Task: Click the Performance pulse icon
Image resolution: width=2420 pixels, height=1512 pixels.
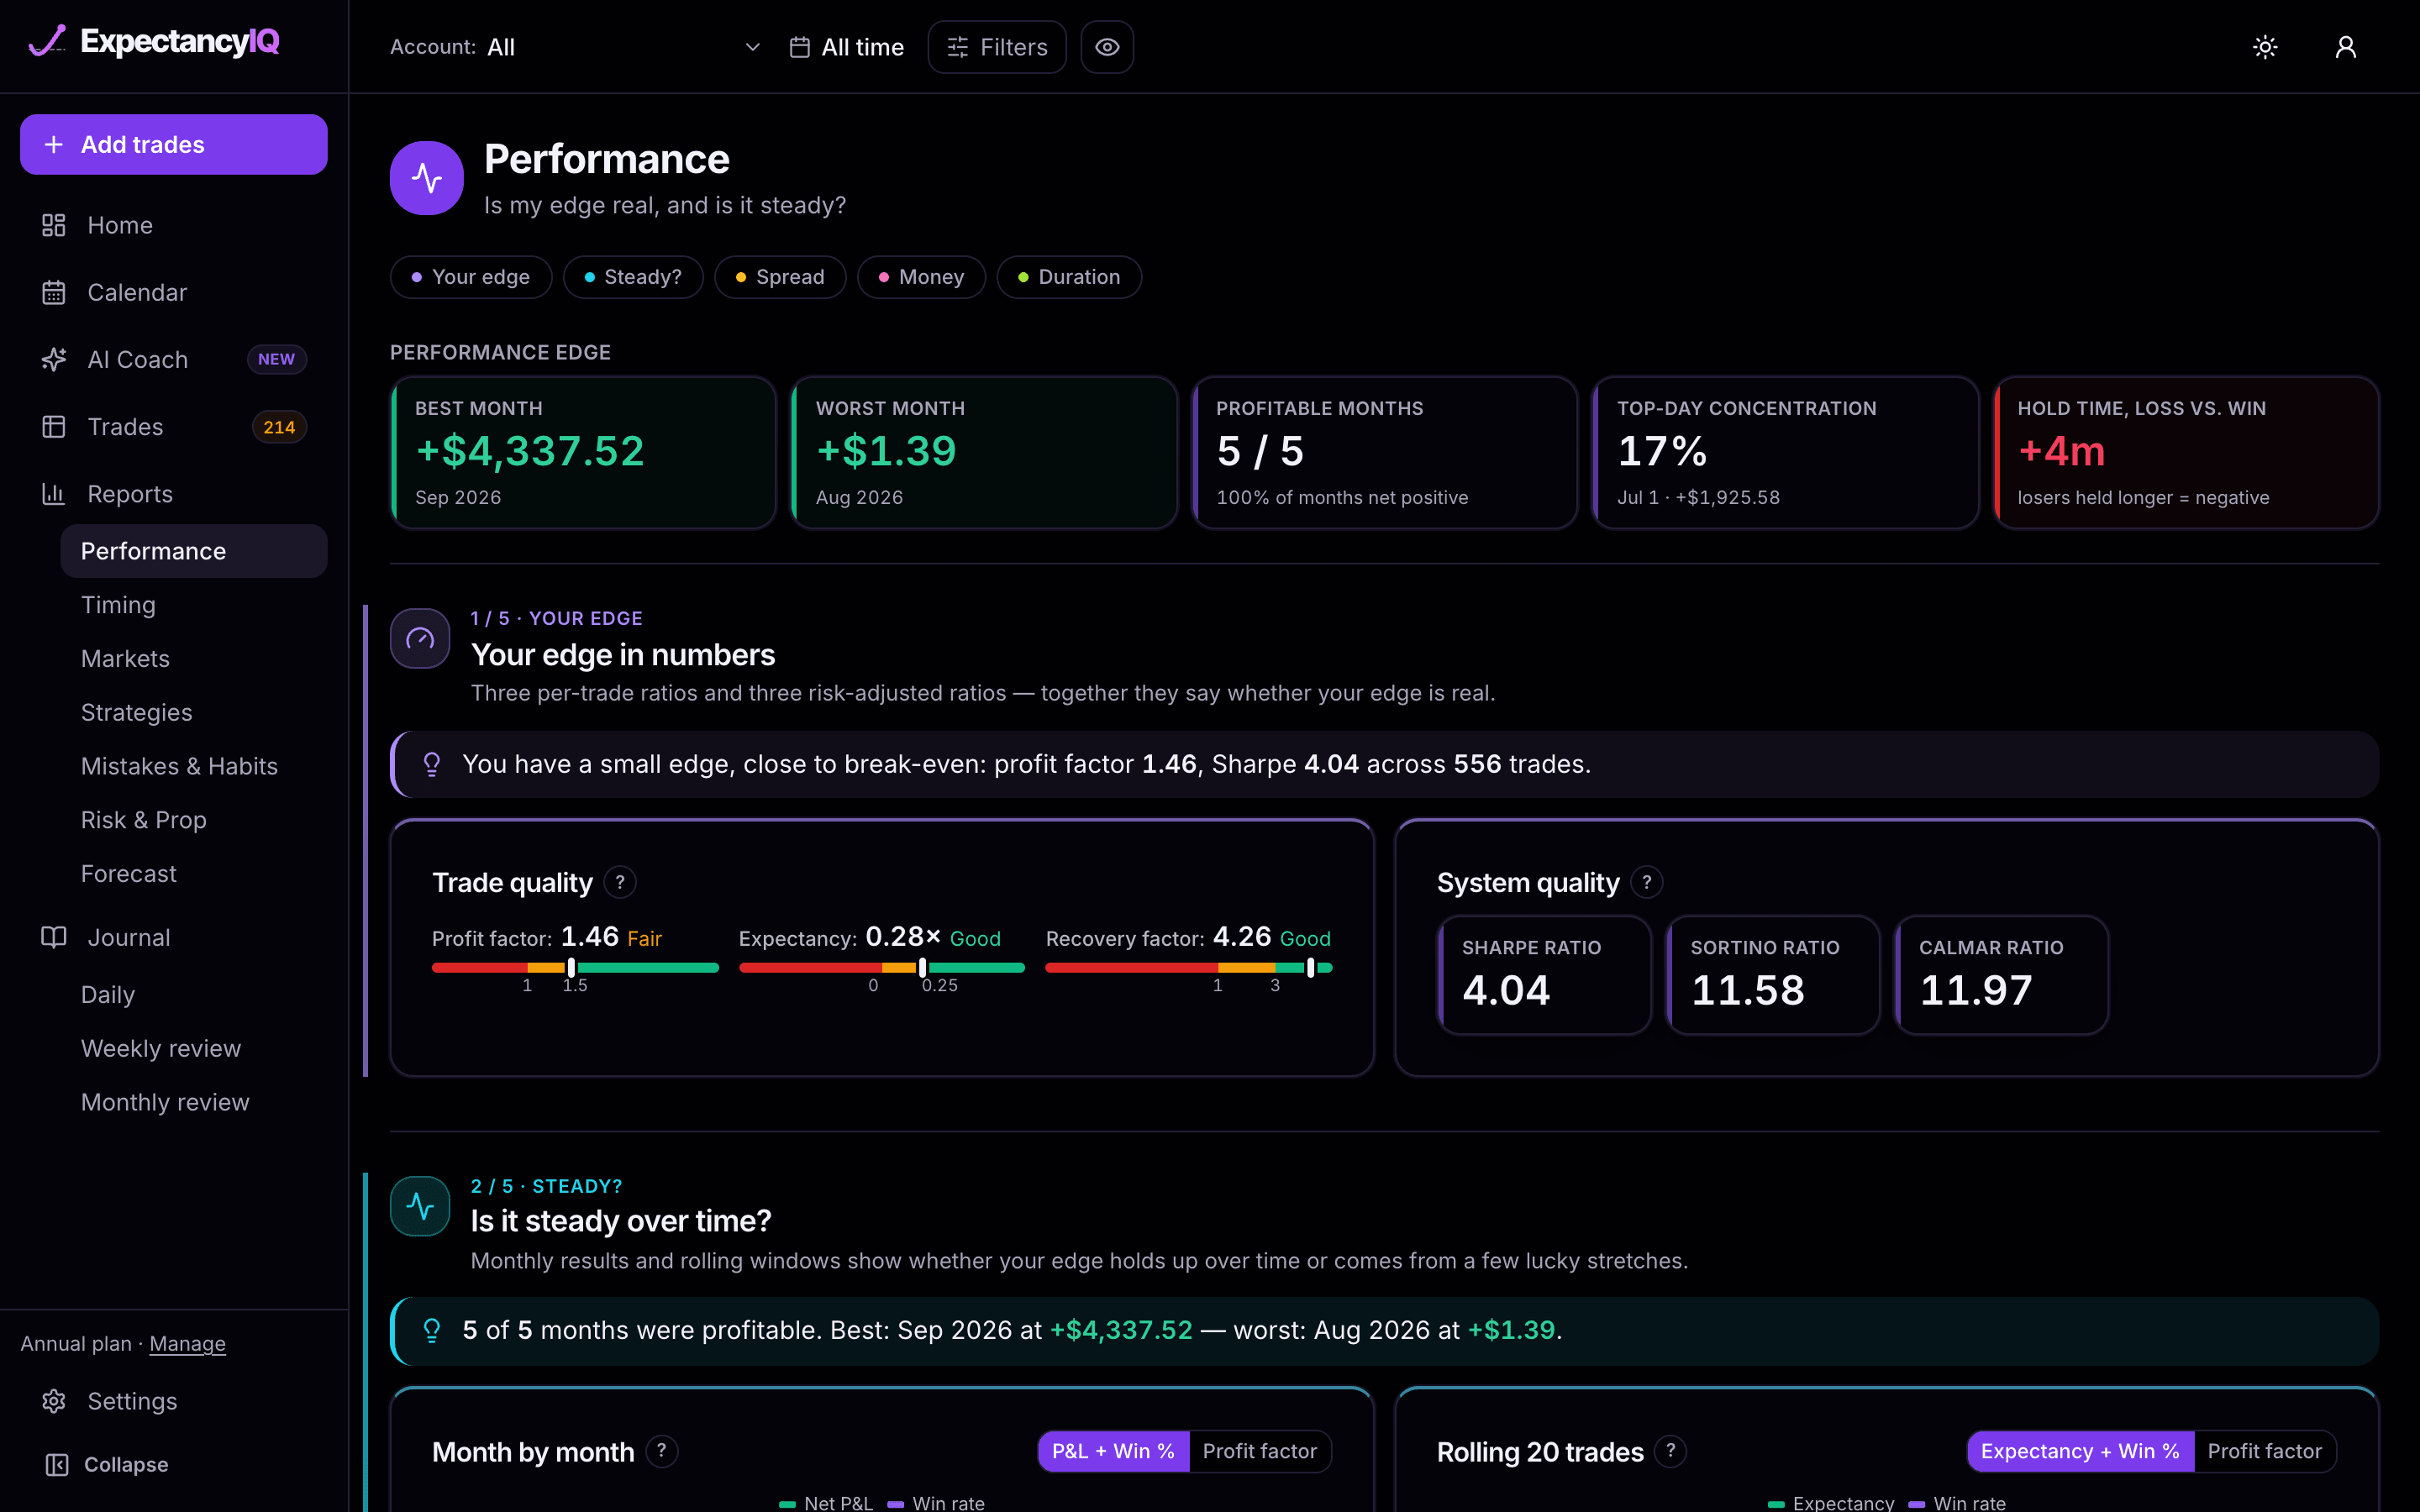Action: [427, 178]
